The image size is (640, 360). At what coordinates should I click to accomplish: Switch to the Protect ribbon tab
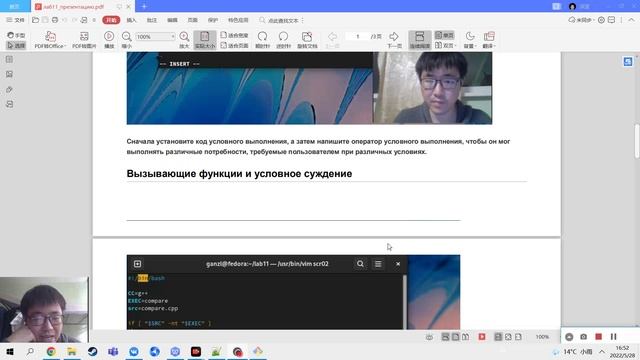click(x=213, y=20)
